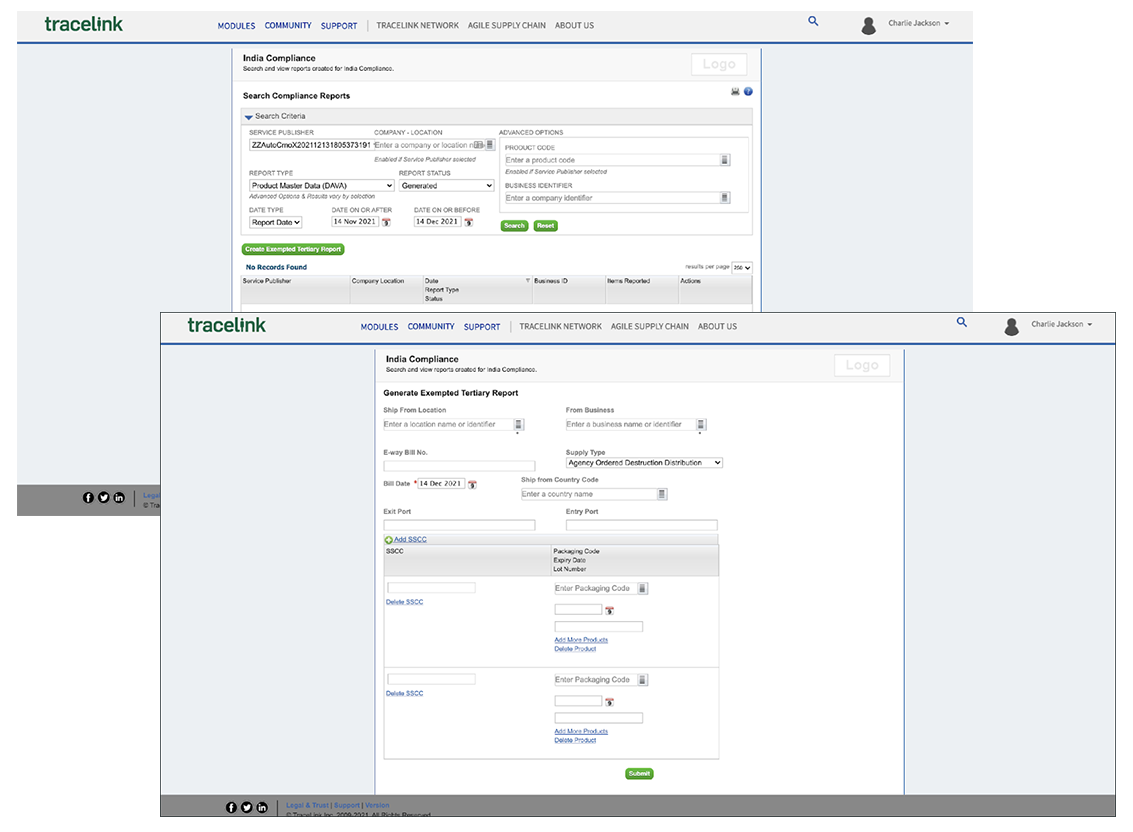The image size is (1133, 832).
Task: Open lookup icon for first Packaging Code field
Action: pos(642,588)
